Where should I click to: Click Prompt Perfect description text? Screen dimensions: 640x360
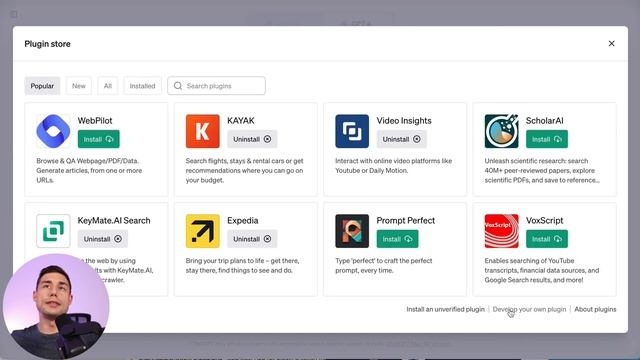[384, 266]
